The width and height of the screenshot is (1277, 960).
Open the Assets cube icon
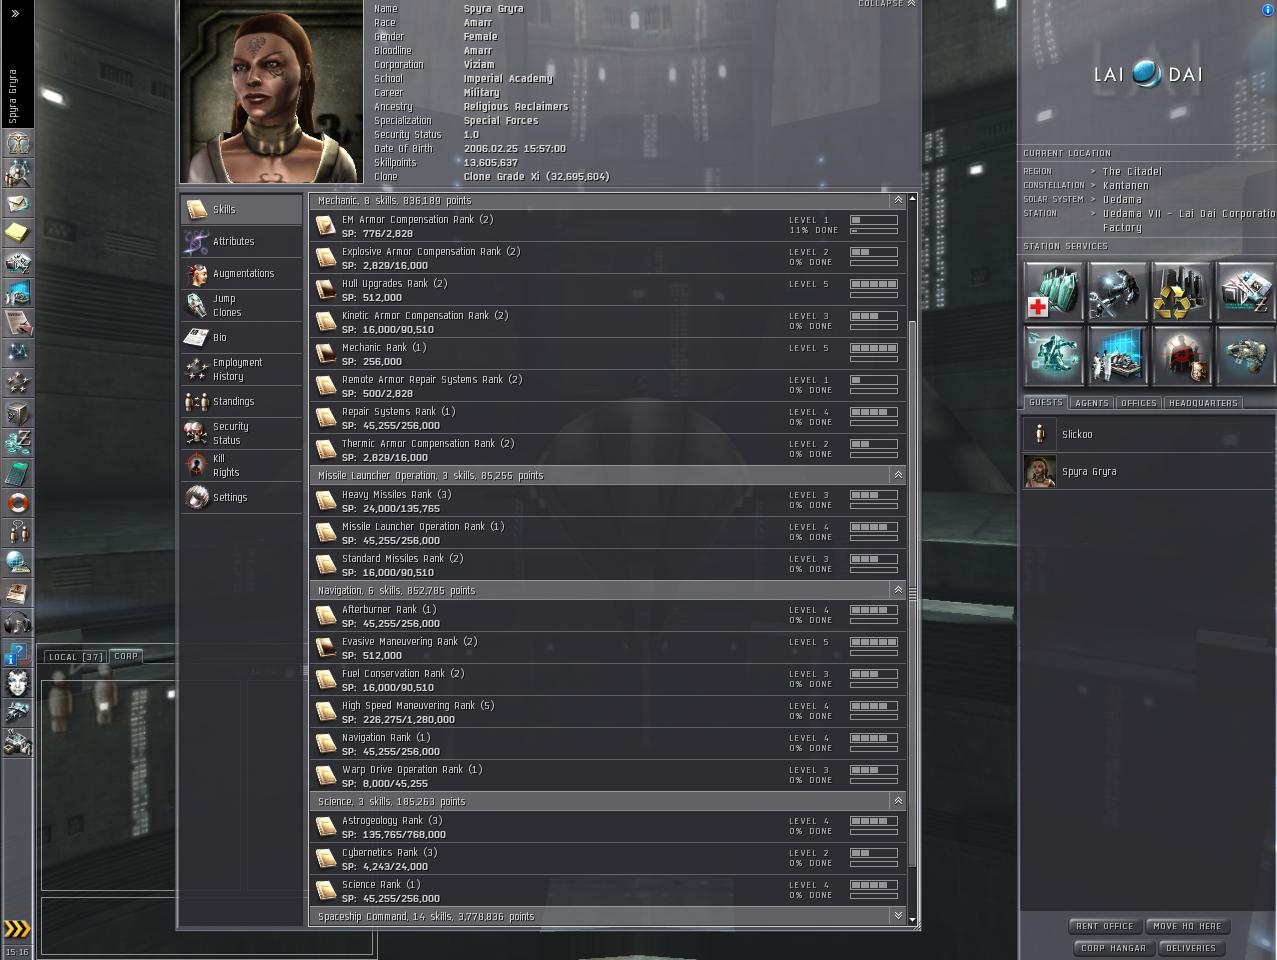[18, 413]
